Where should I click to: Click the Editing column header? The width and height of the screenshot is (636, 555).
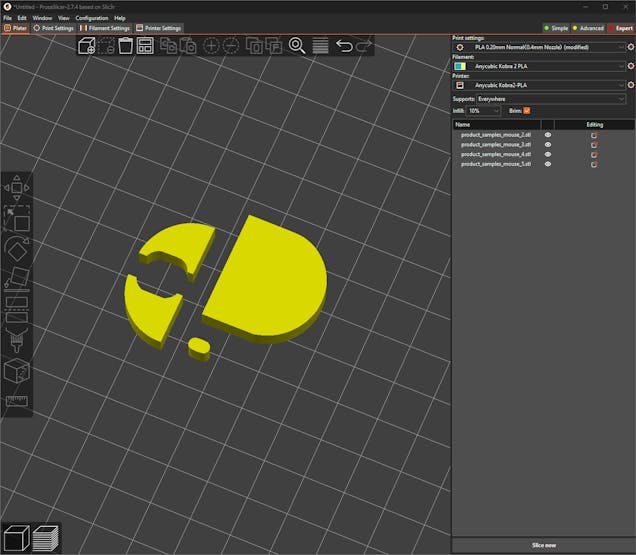tap(595, 125)
